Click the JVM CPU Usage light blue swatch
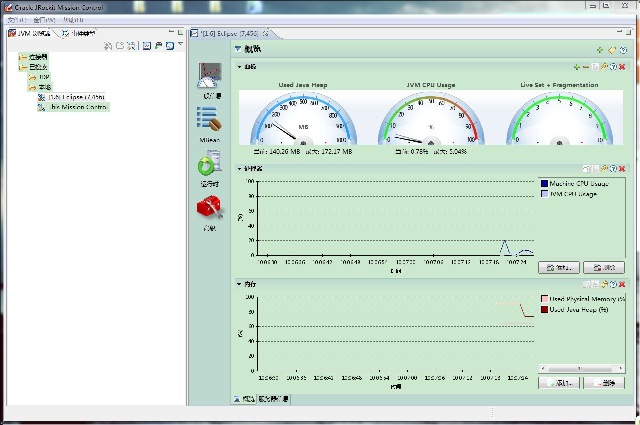Screen dimensions: 640x425 (544, 194)
